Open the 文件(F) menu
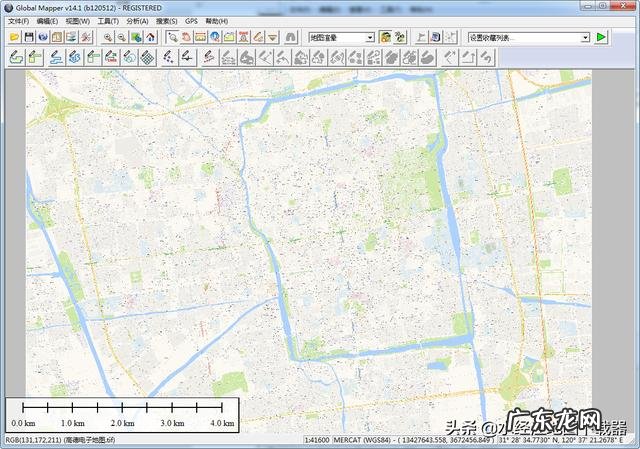Viewport: 640px width, 449px height. coord(18,20)
